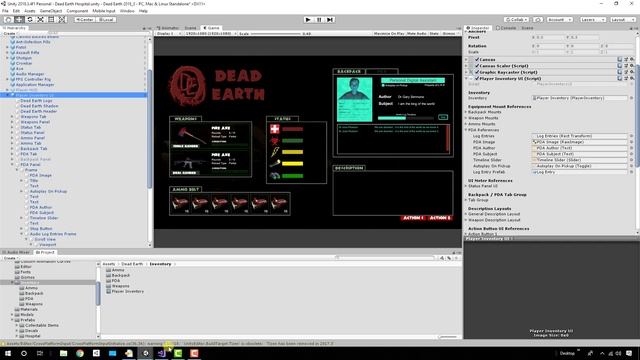This screenshot has height=360, width=640.
Task: Switch to the Audio Mixer tab
Action: click(x=17, y=253)
